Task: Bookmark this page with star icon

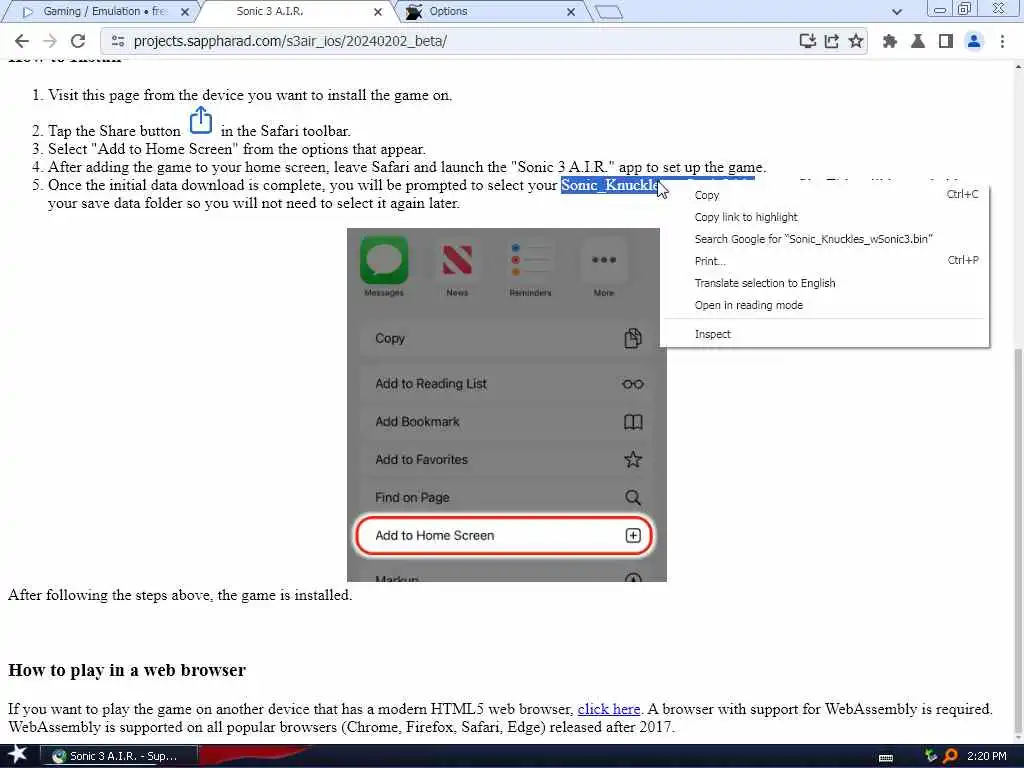Action: click(856, 41)
